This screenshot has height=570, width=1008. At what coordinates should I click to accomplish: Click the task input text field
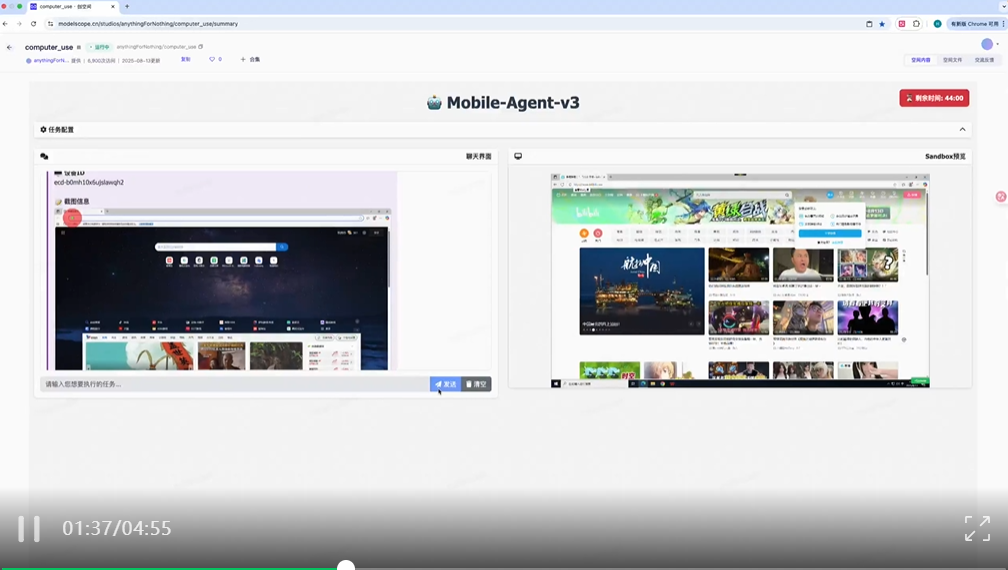(235, 384)
